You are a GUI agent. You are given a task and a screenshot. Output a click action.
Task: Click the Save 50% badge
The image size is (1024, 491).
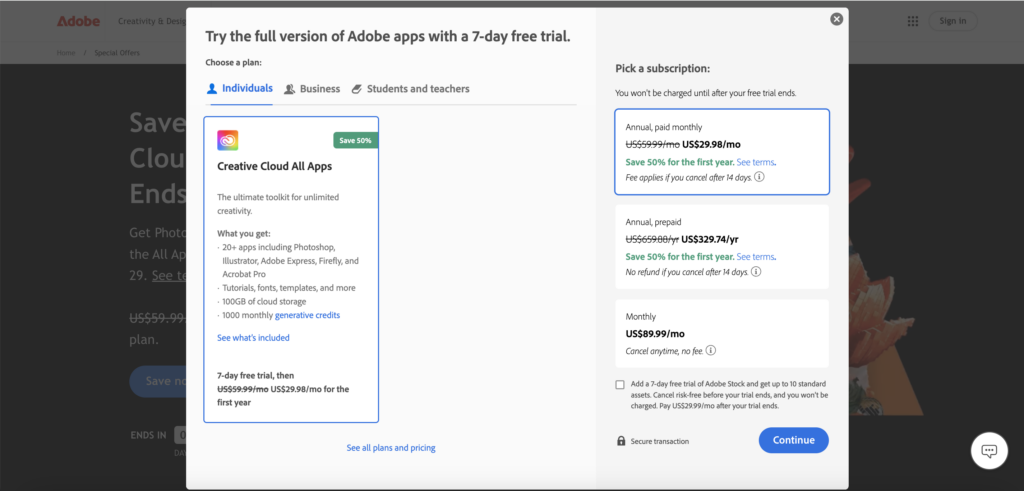356,140
